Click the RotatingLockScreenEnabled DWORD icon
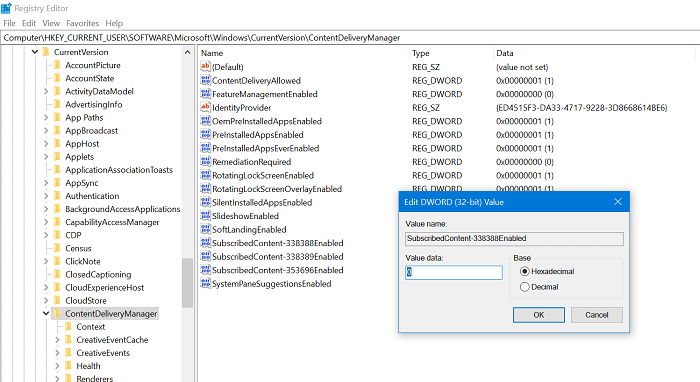 pos(205,175)
